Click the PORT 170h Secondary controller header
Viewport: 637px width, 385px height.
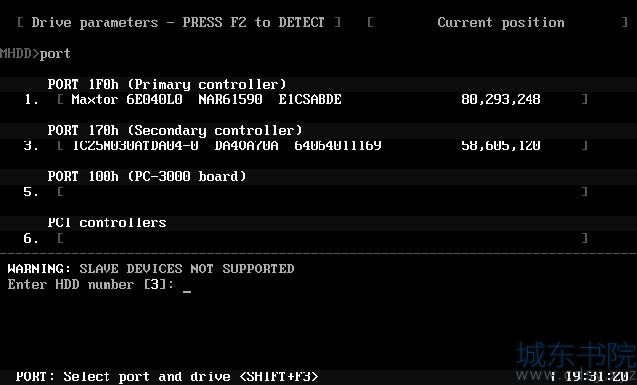click(175, 130)
